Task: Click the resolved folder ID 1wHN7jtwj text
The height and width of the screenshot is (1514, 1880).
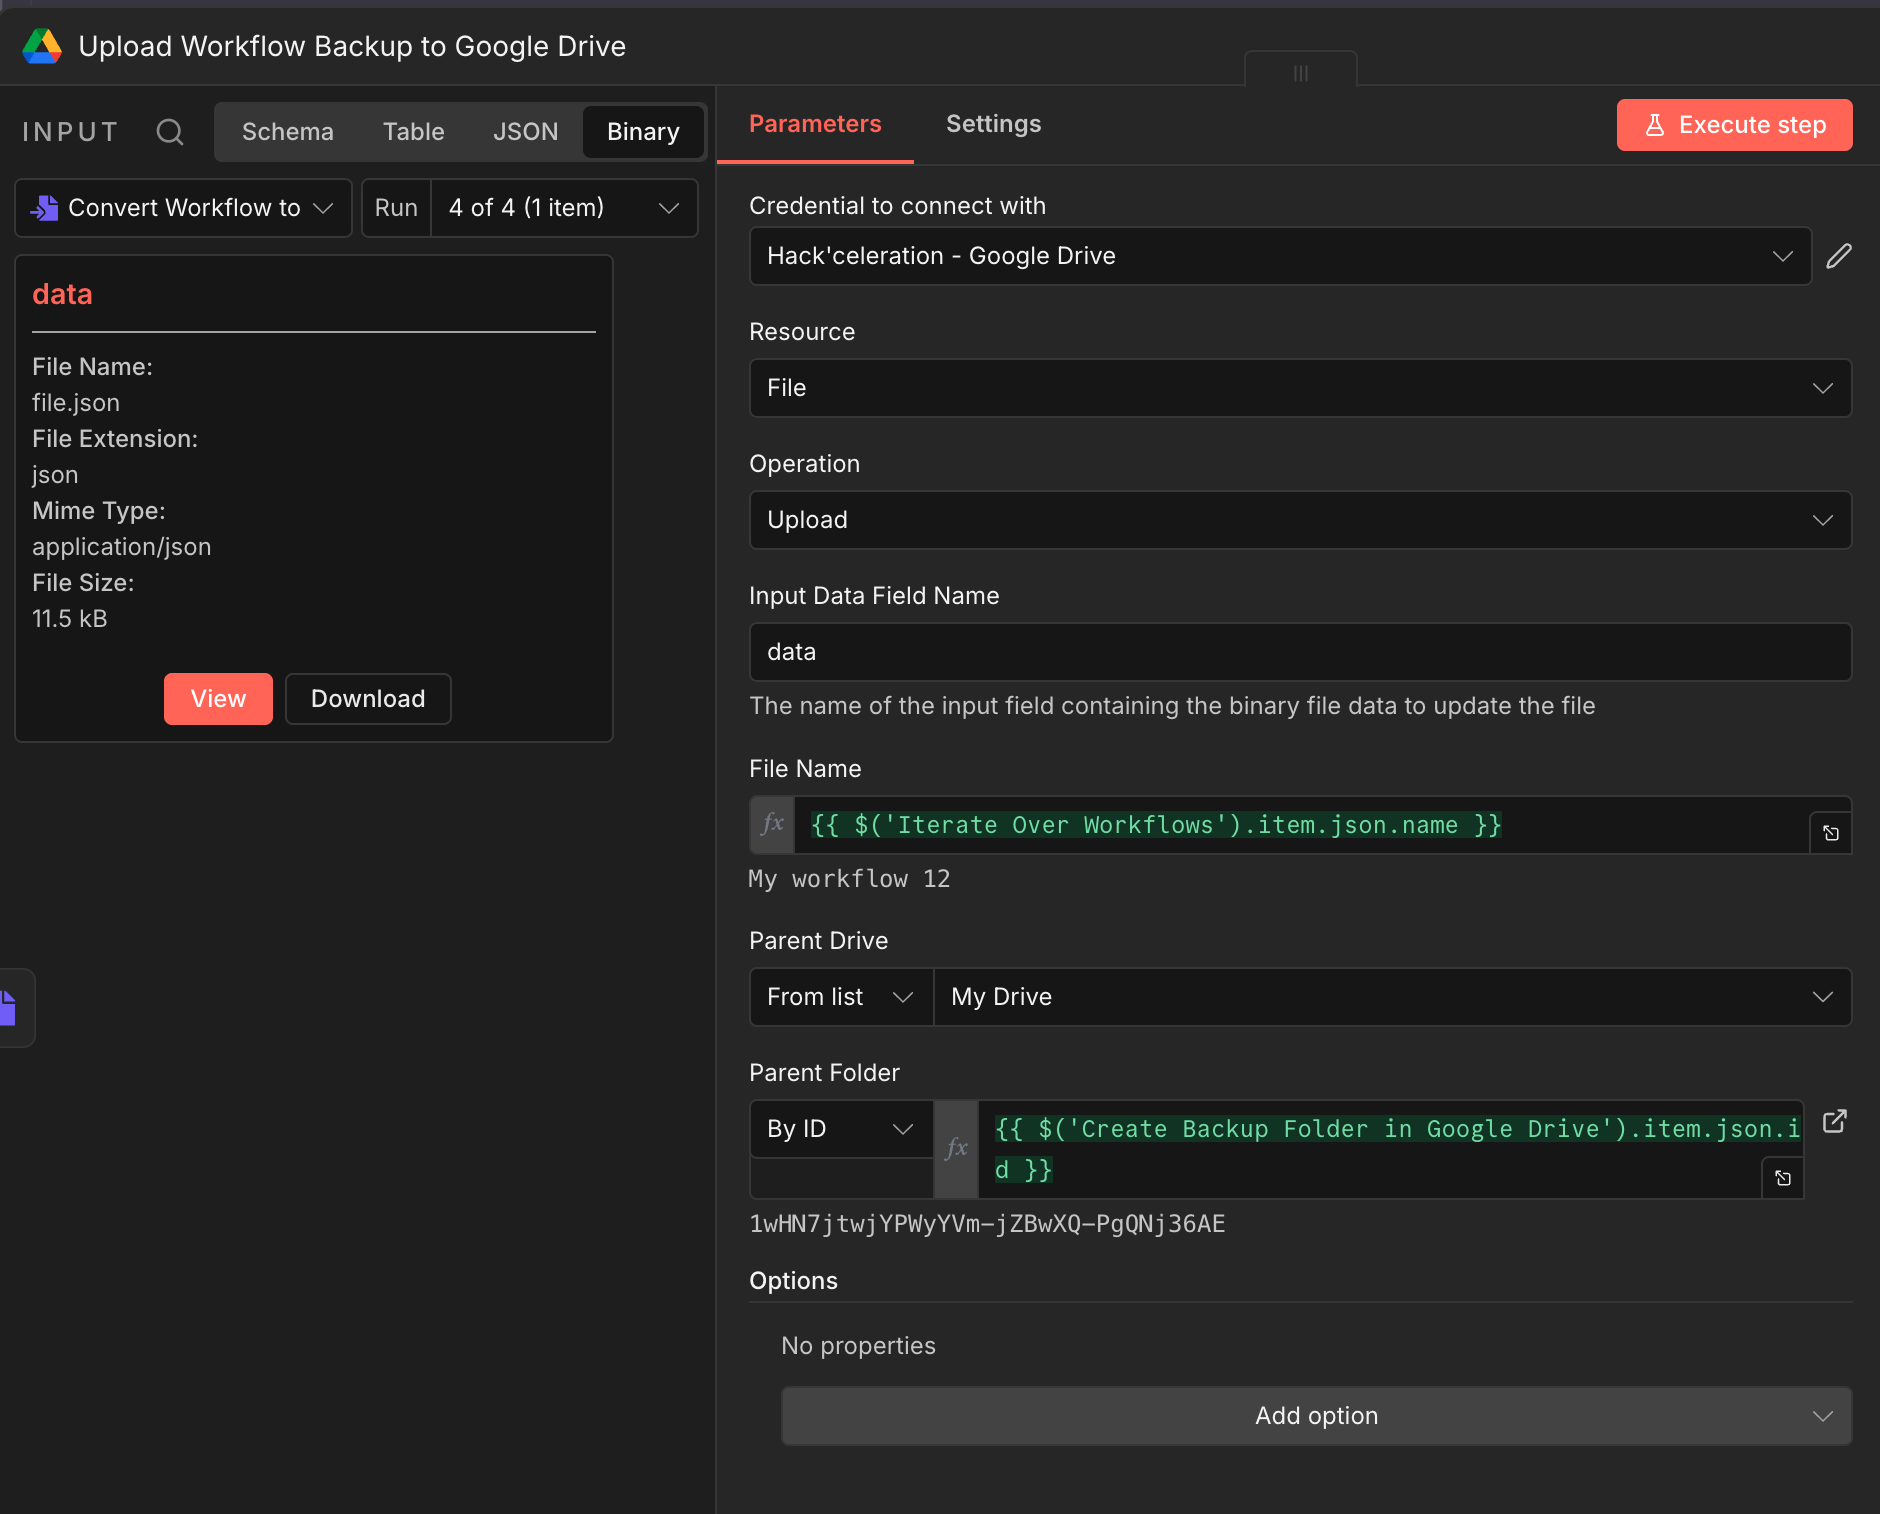Action: [987, 1224]
